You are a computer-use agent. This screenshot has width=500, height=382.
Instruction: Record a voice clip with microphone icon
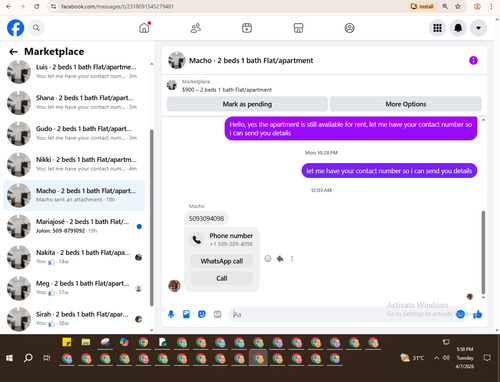click(x=171, y=314)
